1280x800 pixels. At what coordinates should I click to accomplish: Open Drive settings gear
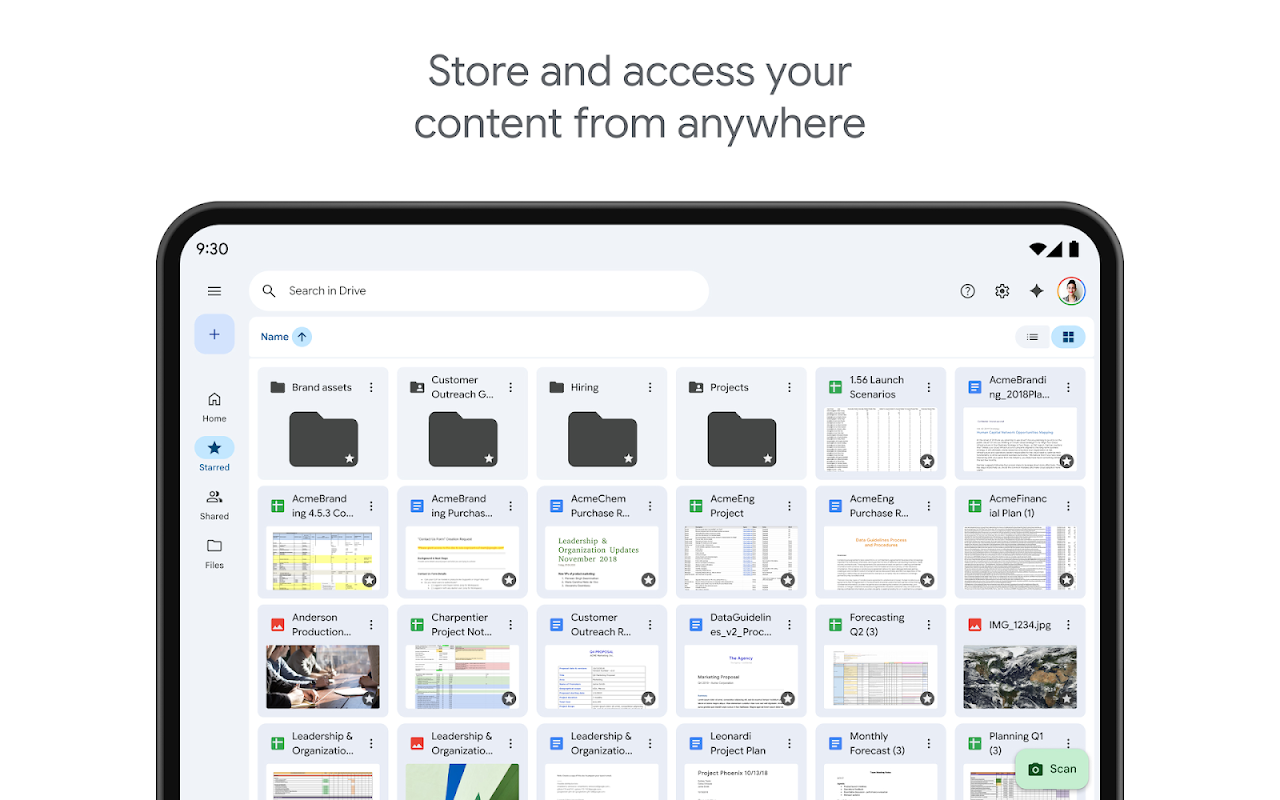[x=1002, y=291]
